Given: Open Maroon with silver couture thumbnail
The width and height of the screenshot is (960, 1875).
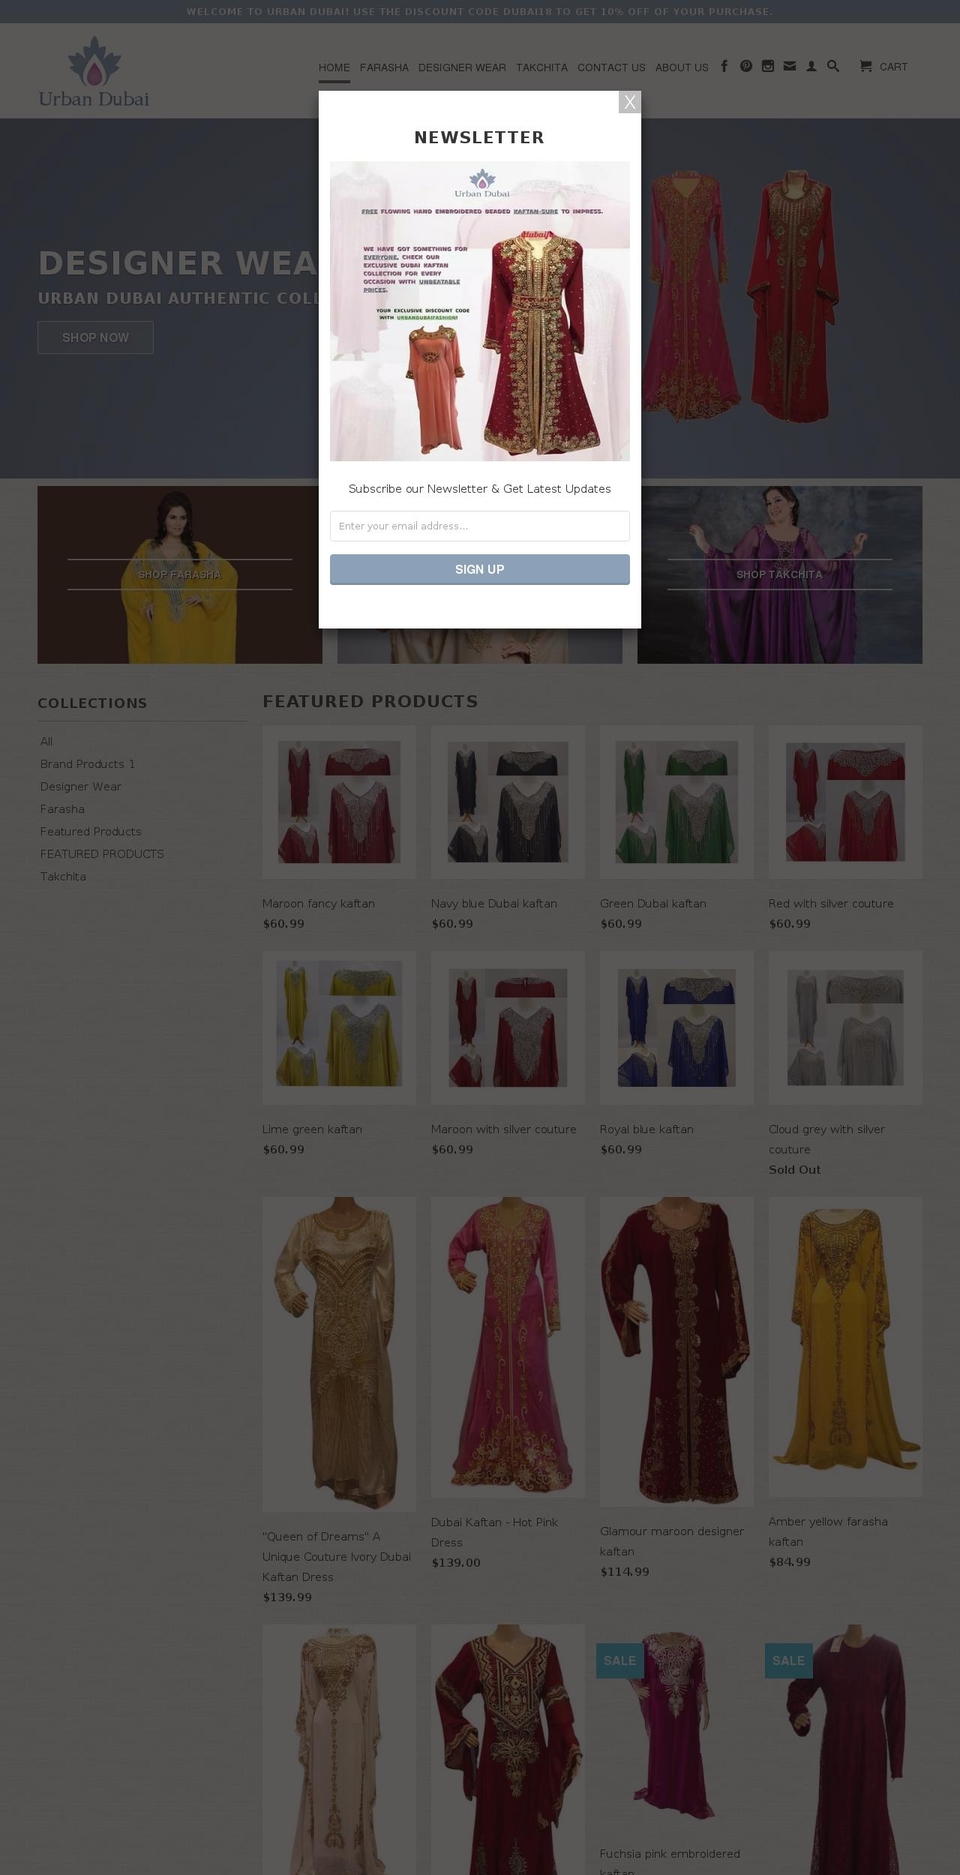Looking at the screenshot, I should (508, 1028).
